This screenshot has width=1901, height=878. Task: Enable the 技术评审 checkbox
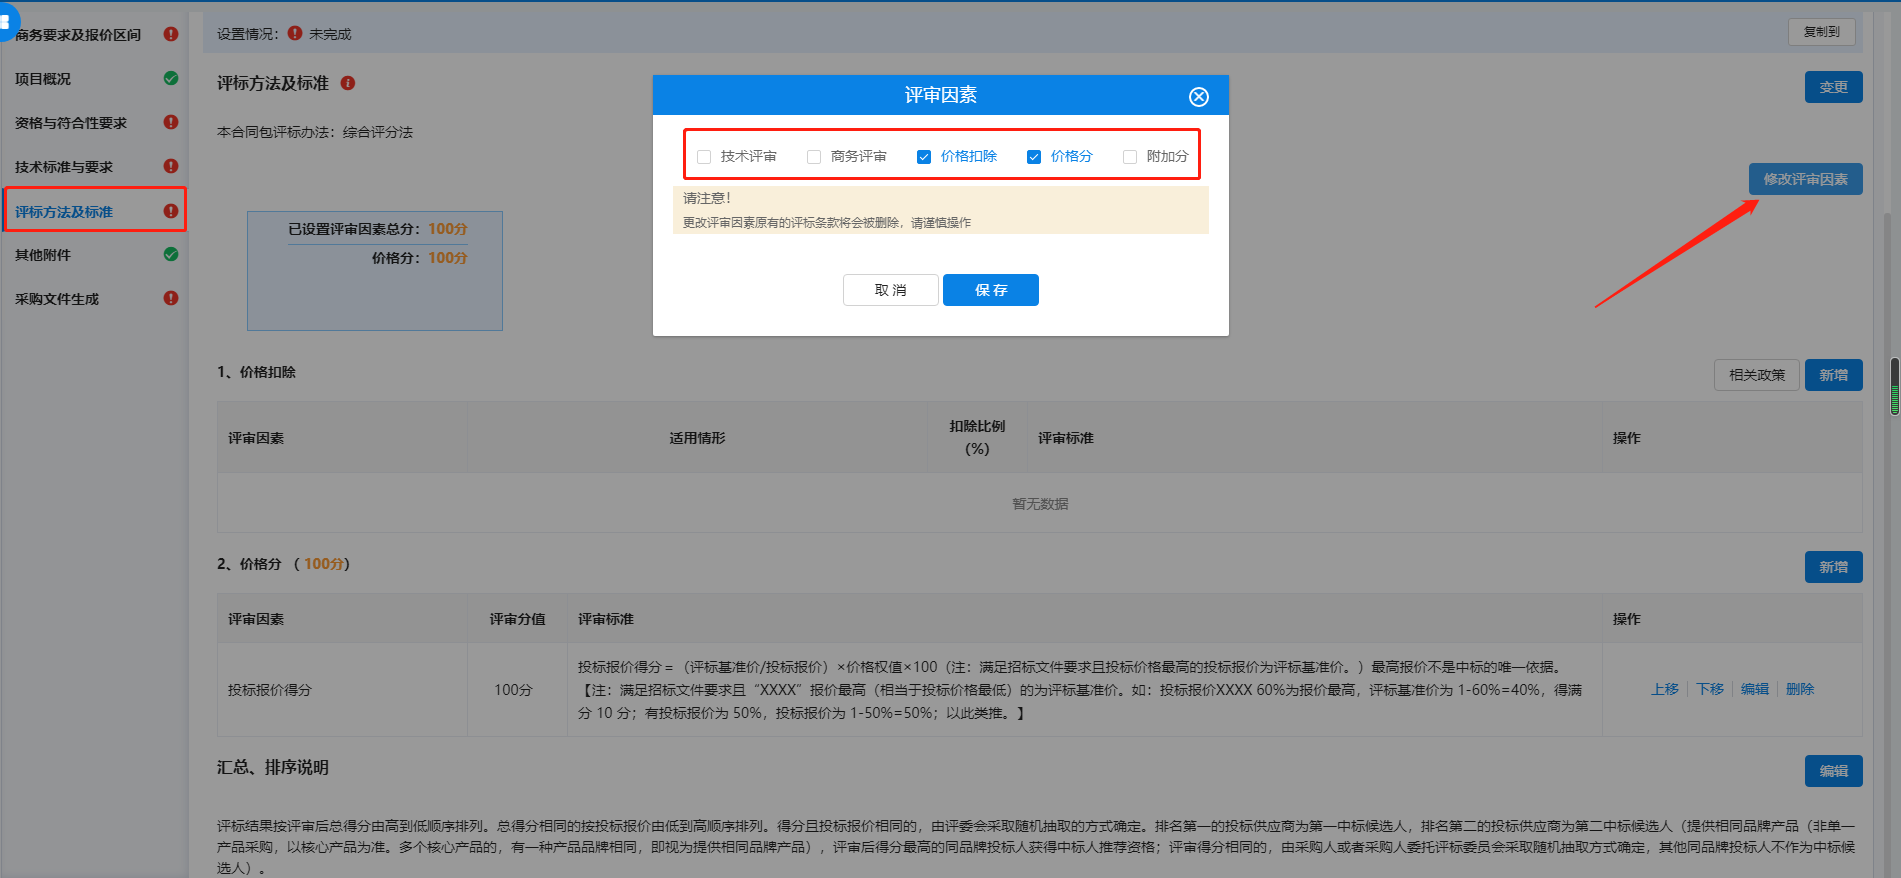click(704, 157)
